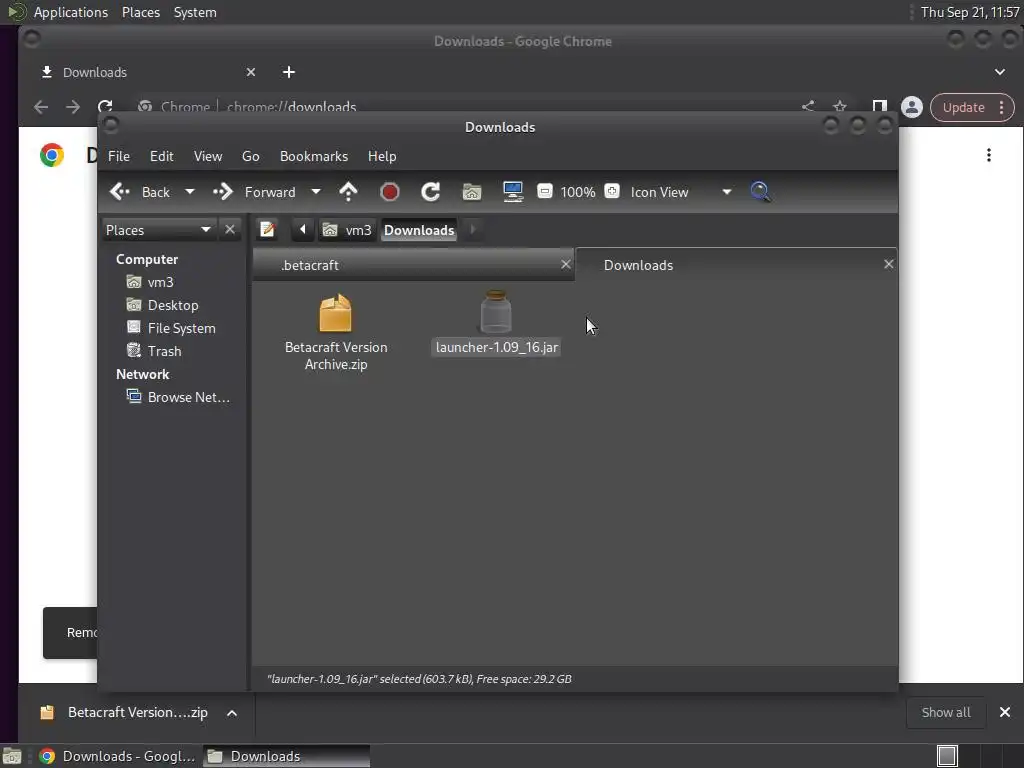Go up to the parent folder
Image resolution: width=1024 pixels, height=768 pixels.
[349, 192]
